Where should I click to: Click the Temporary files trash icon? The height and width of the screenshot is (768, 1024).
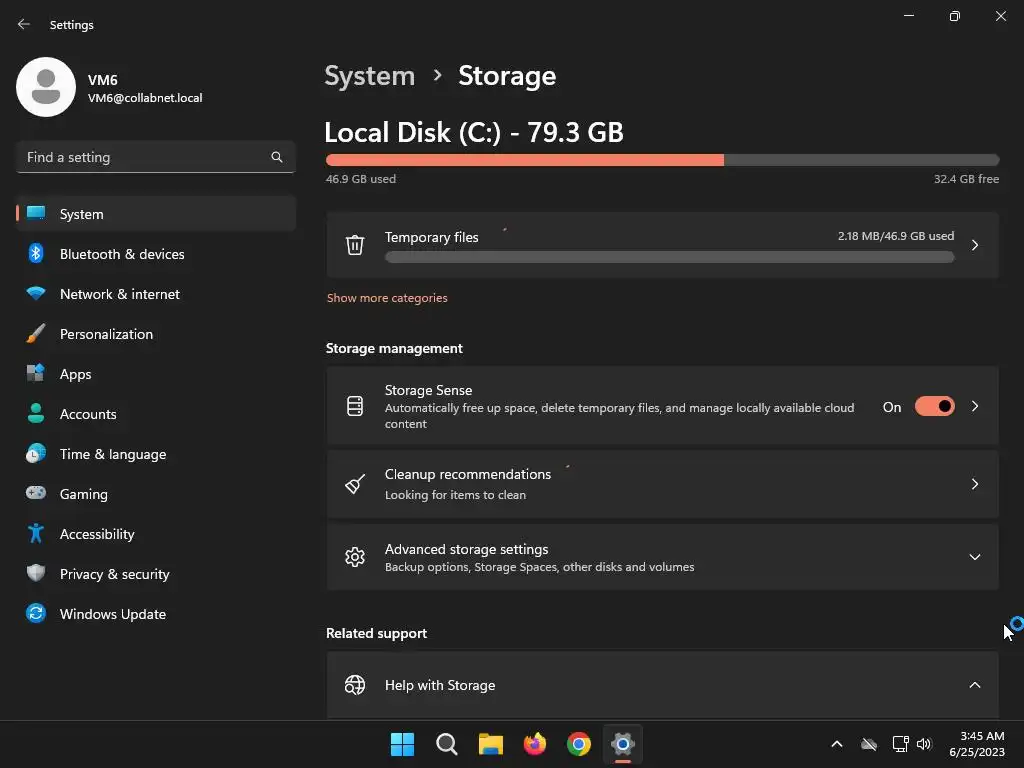(355, 245)
